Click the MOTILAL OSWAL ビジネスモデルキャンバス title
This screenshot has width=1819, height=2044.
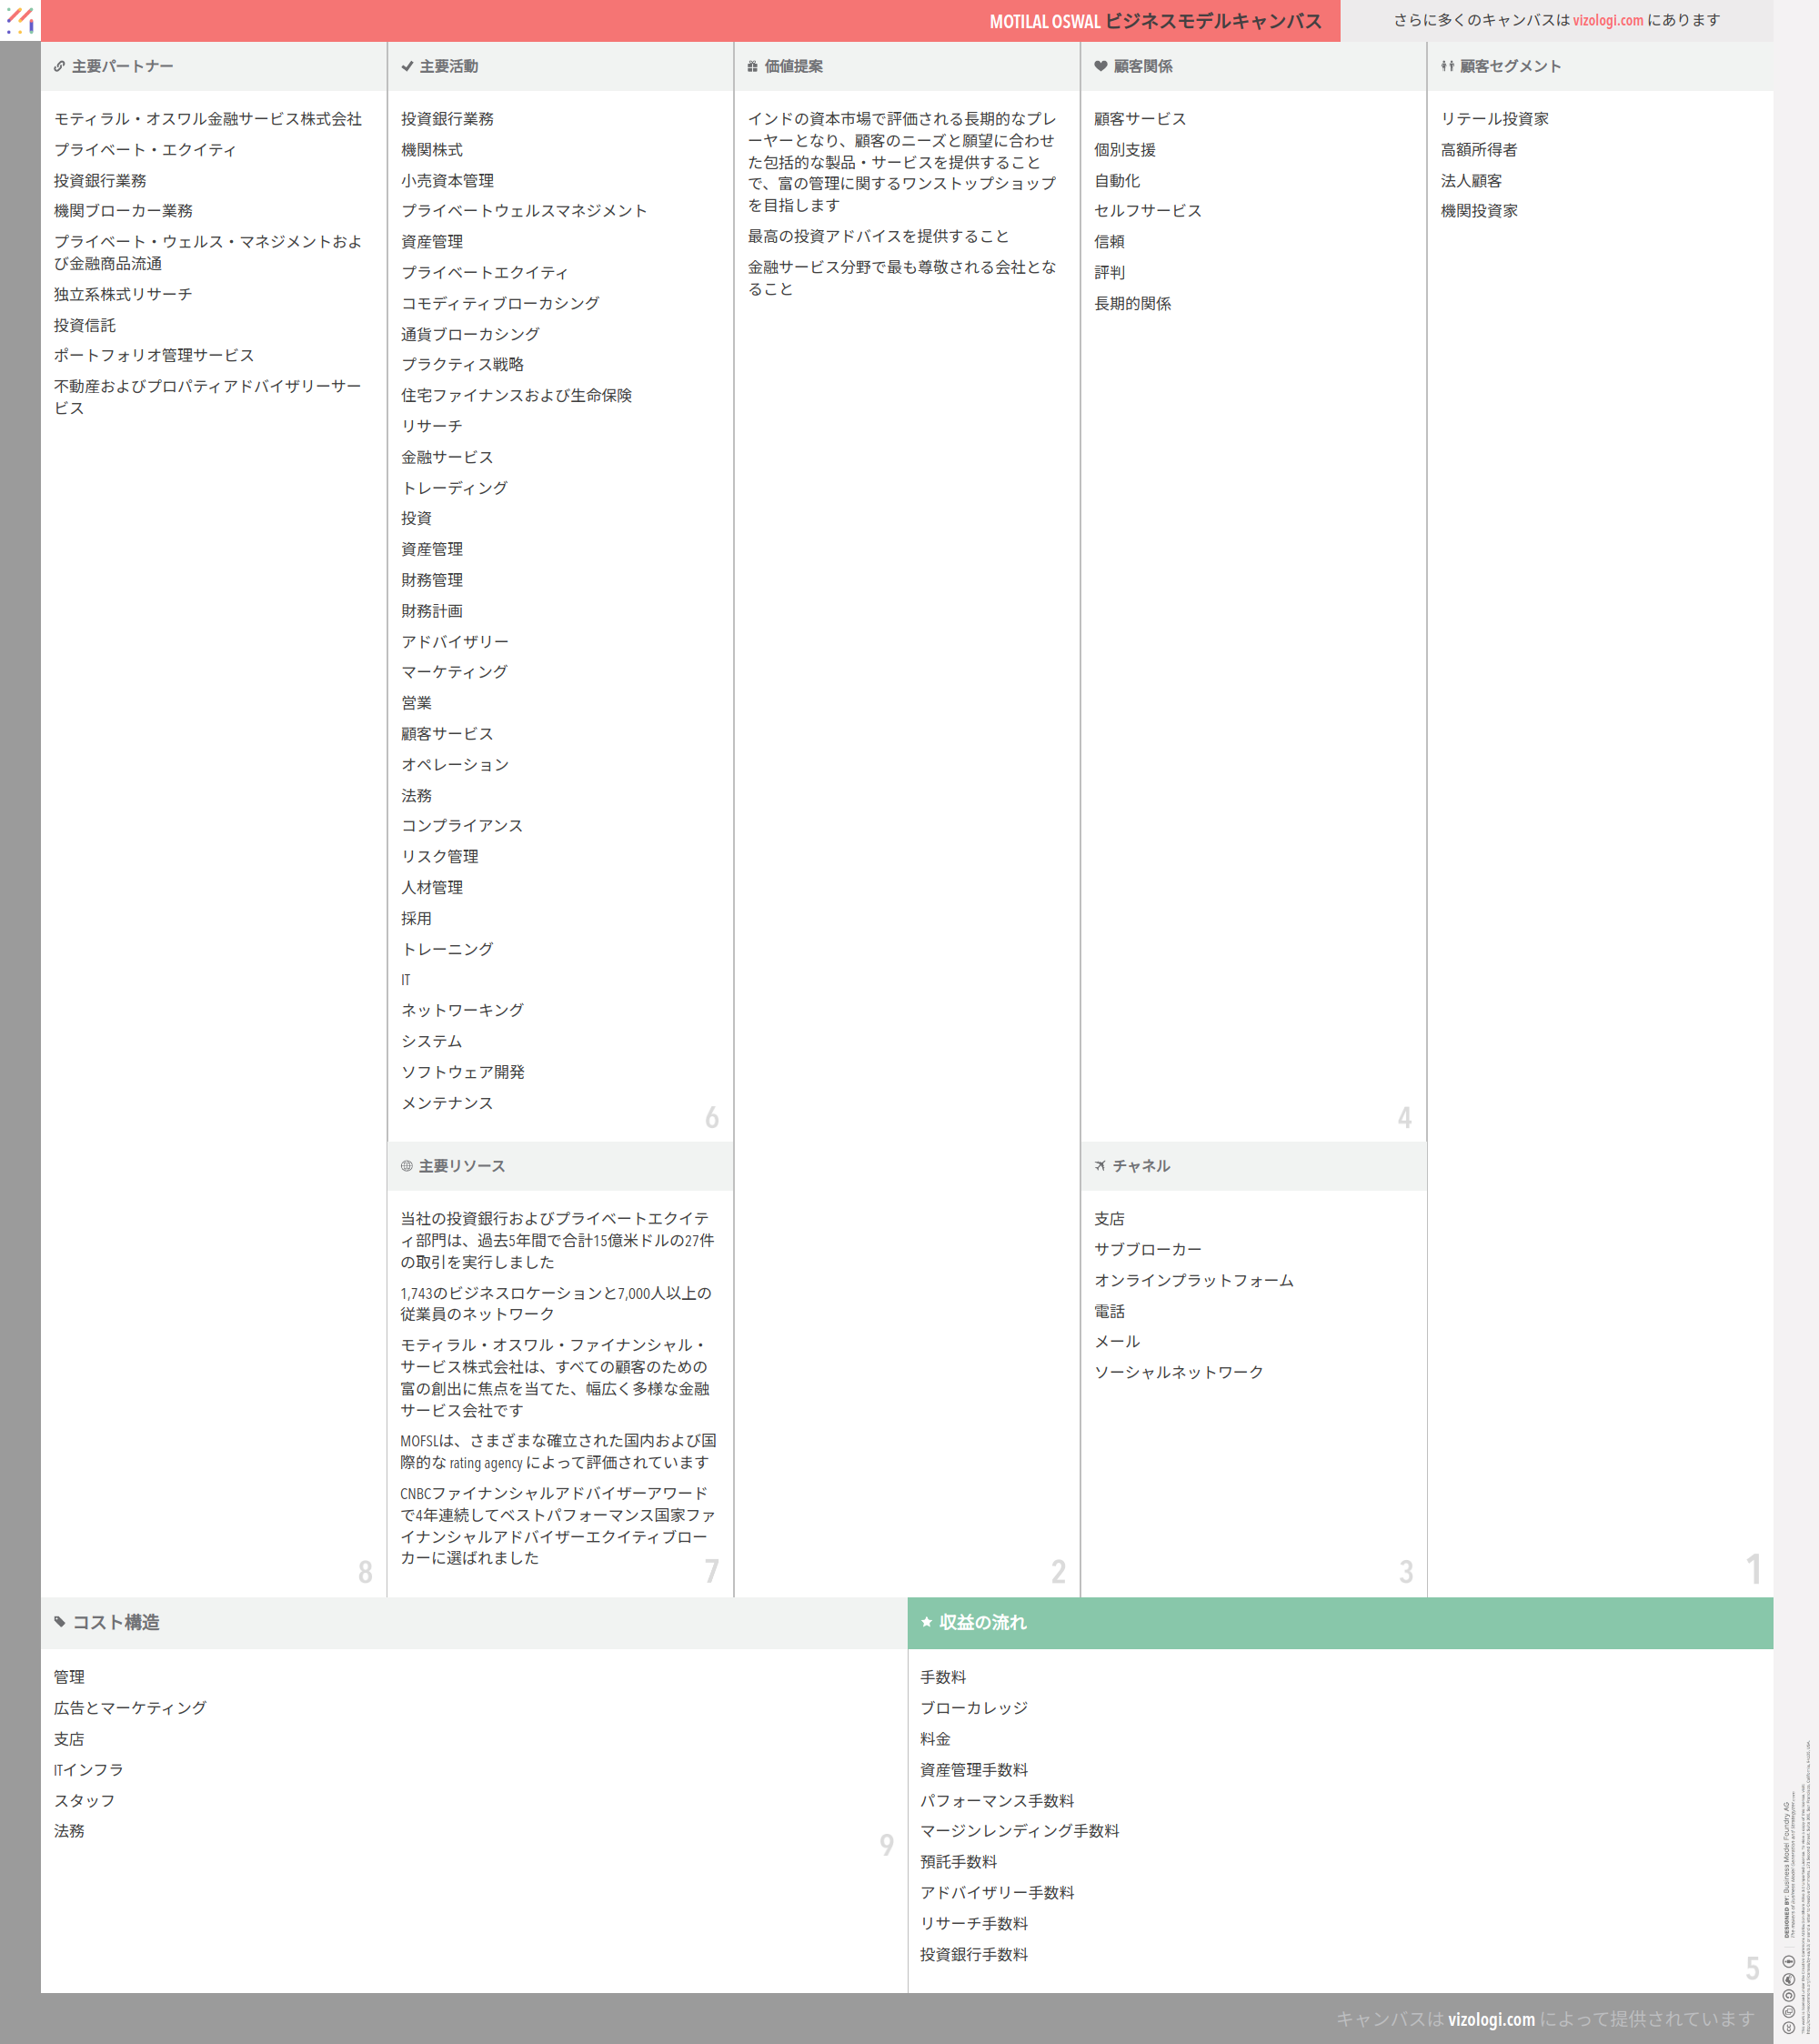tap(1155, 21)
